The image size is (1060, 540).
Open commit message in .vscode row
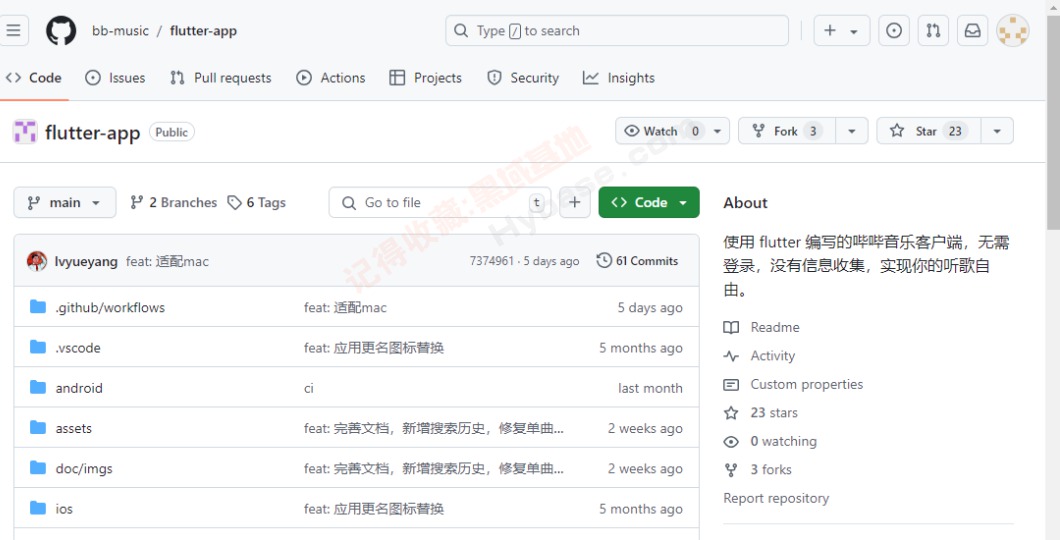[374, 348]
